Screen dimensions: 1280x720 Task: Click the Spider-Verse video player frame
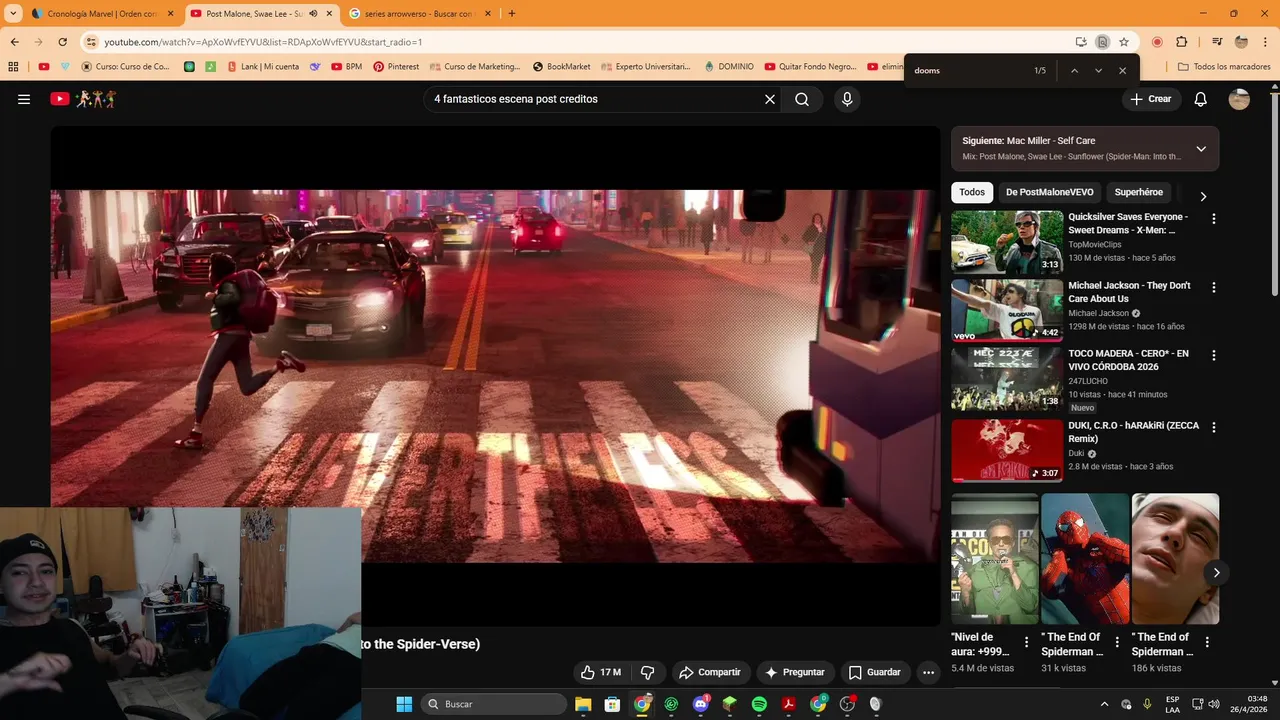click(495, 375)
